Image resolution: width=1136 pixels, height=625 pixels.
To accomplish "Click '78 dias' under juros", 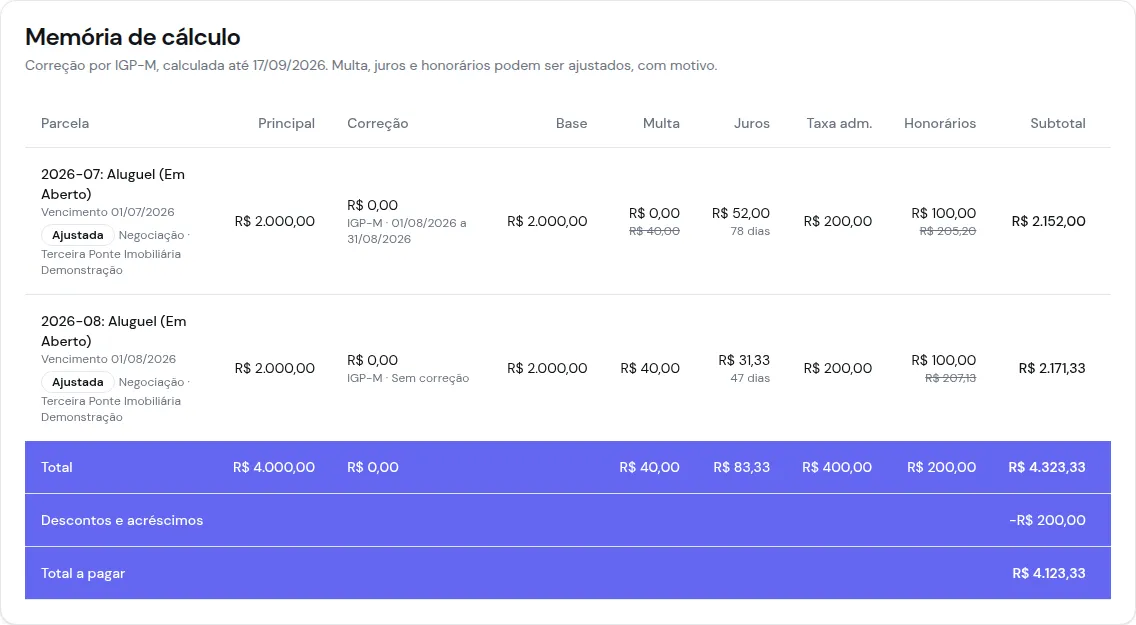I will pos(750,231).
